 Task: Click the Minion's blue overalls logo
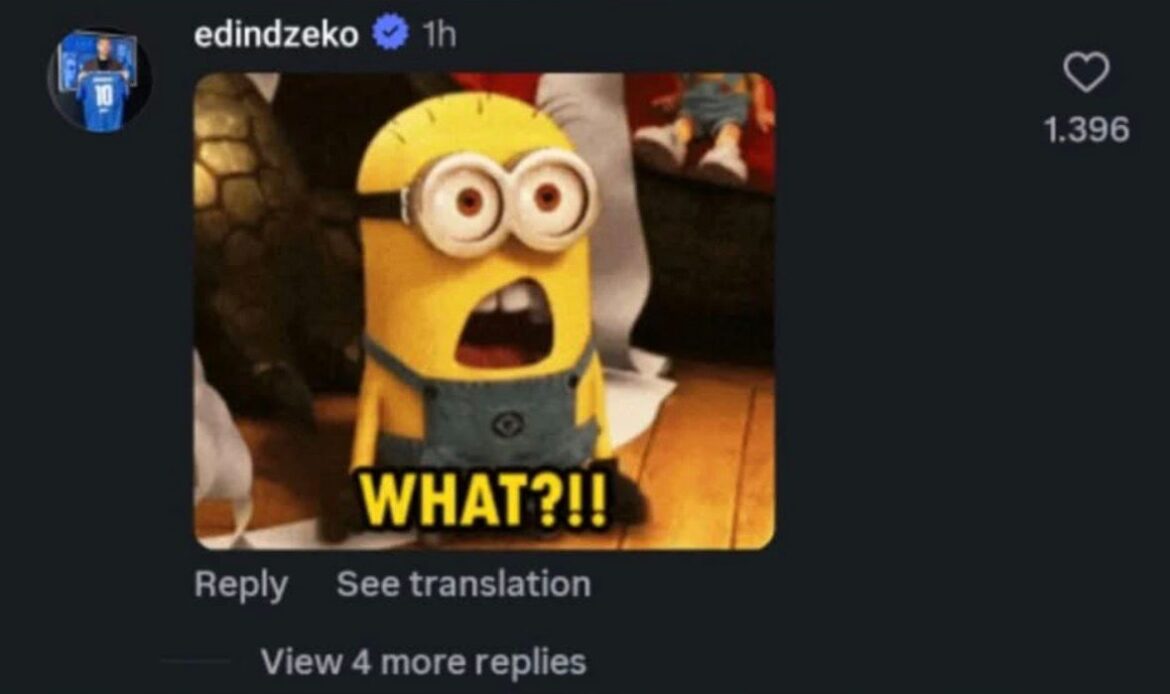tap(507, 425)
